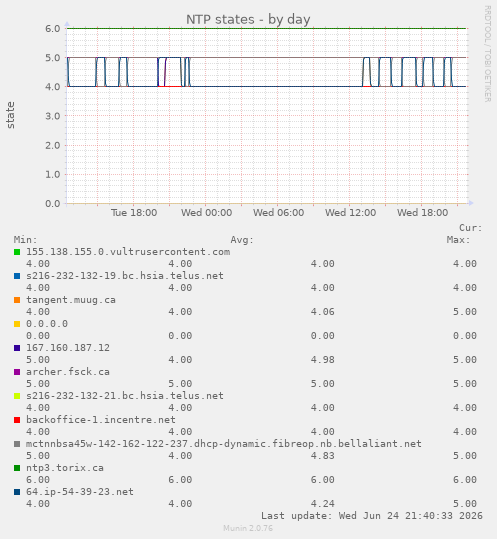Click the Wed 12:00 time axis label
497x539 pixels.
click(x=351, y=213)
